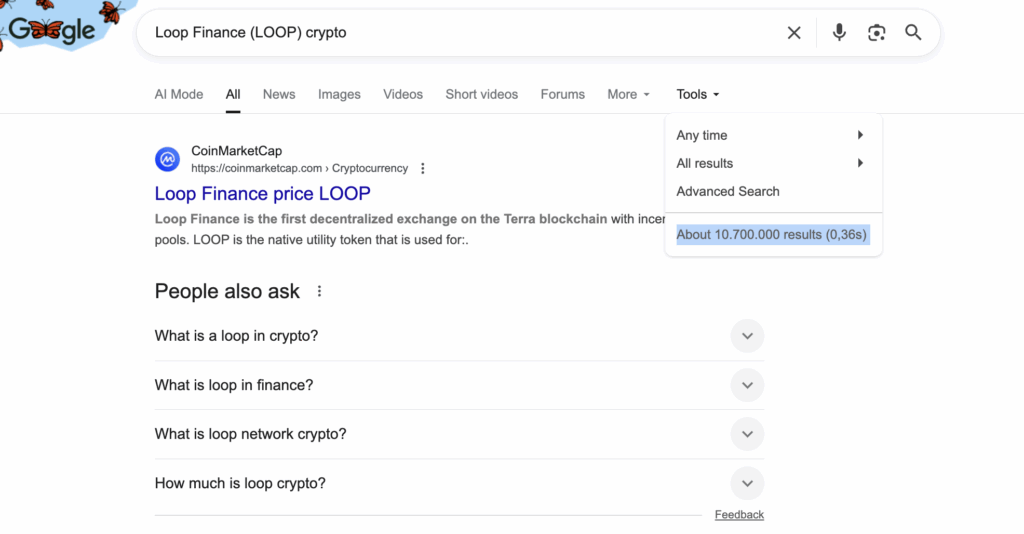Switch to the Images tab
Screen dimensions: 1024x534
tap(339, 94)
